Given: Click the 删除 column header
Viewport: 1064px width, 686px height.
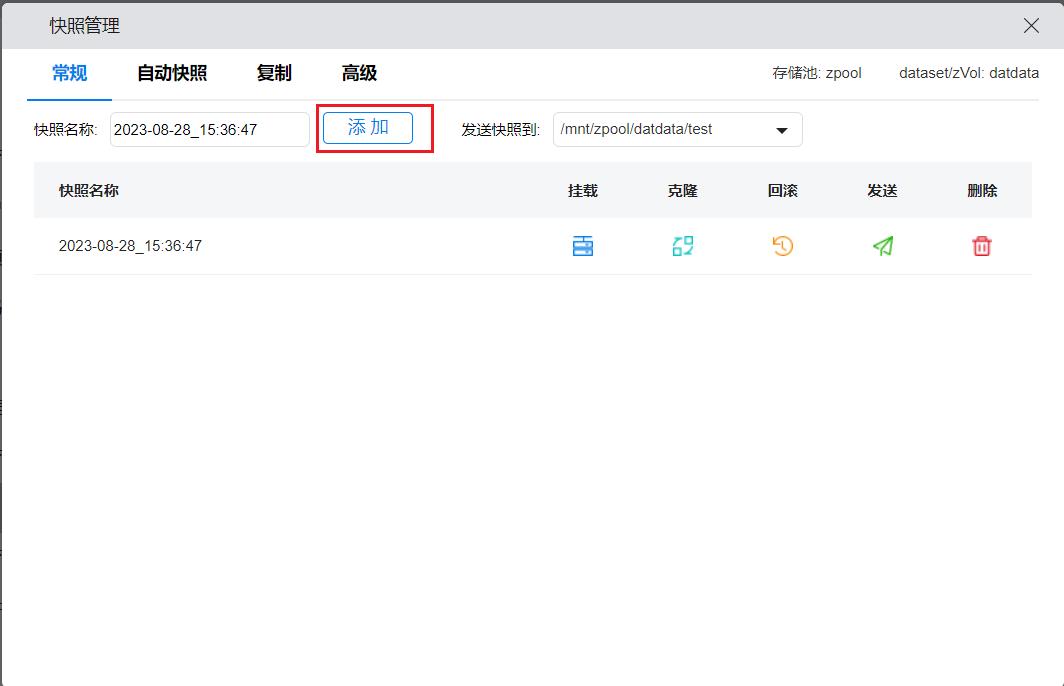Looking at the screenshot, I should pyautogui.click(x=982, y=190).
